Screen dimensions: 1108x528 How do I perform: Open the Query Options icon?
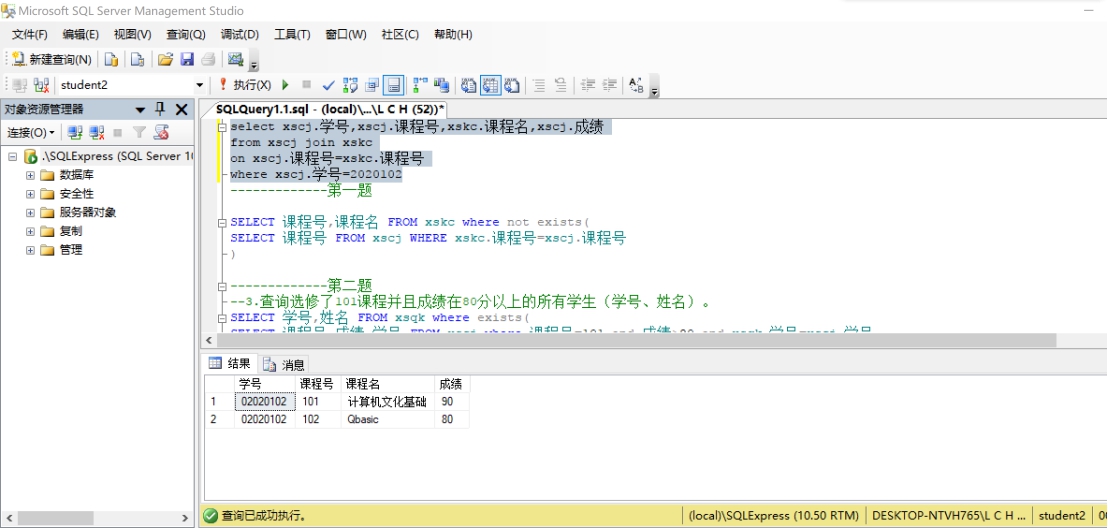(372, 86)
